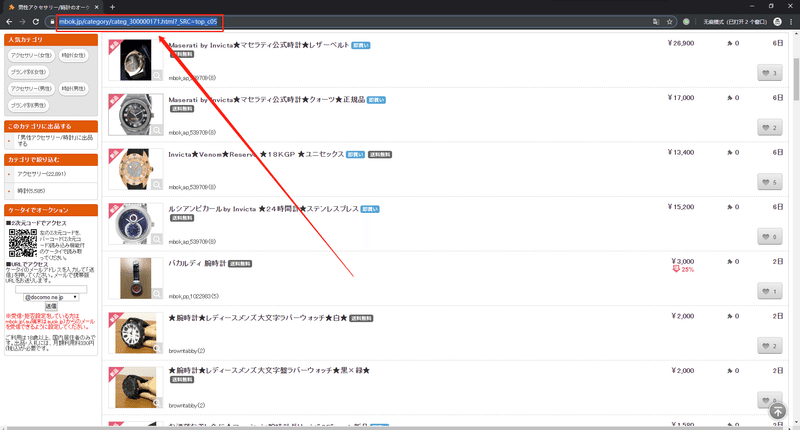This screenshot has width=800, height=430.
Task: Select the 時計(男性) category pill
Action: (x=73, y=88)
